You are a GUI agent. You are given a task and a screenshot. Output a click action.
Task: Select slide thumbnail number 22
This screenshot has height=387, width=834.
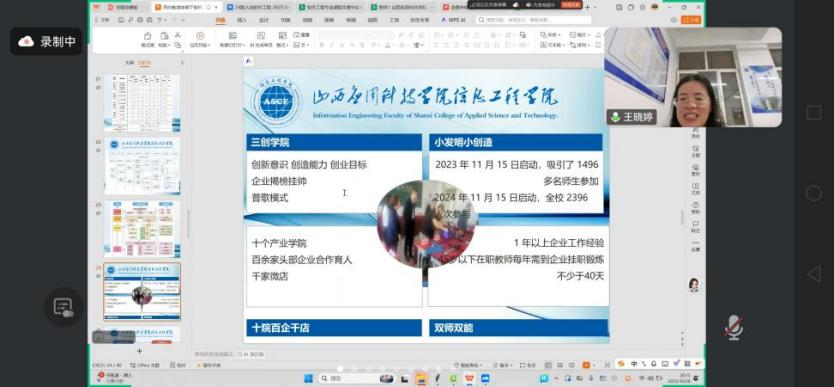pos(142,166)
